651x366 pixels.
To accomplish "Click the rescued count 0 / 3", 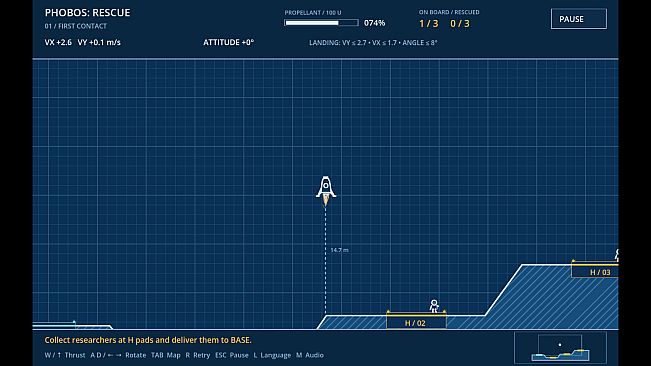I will coord(460,24).
